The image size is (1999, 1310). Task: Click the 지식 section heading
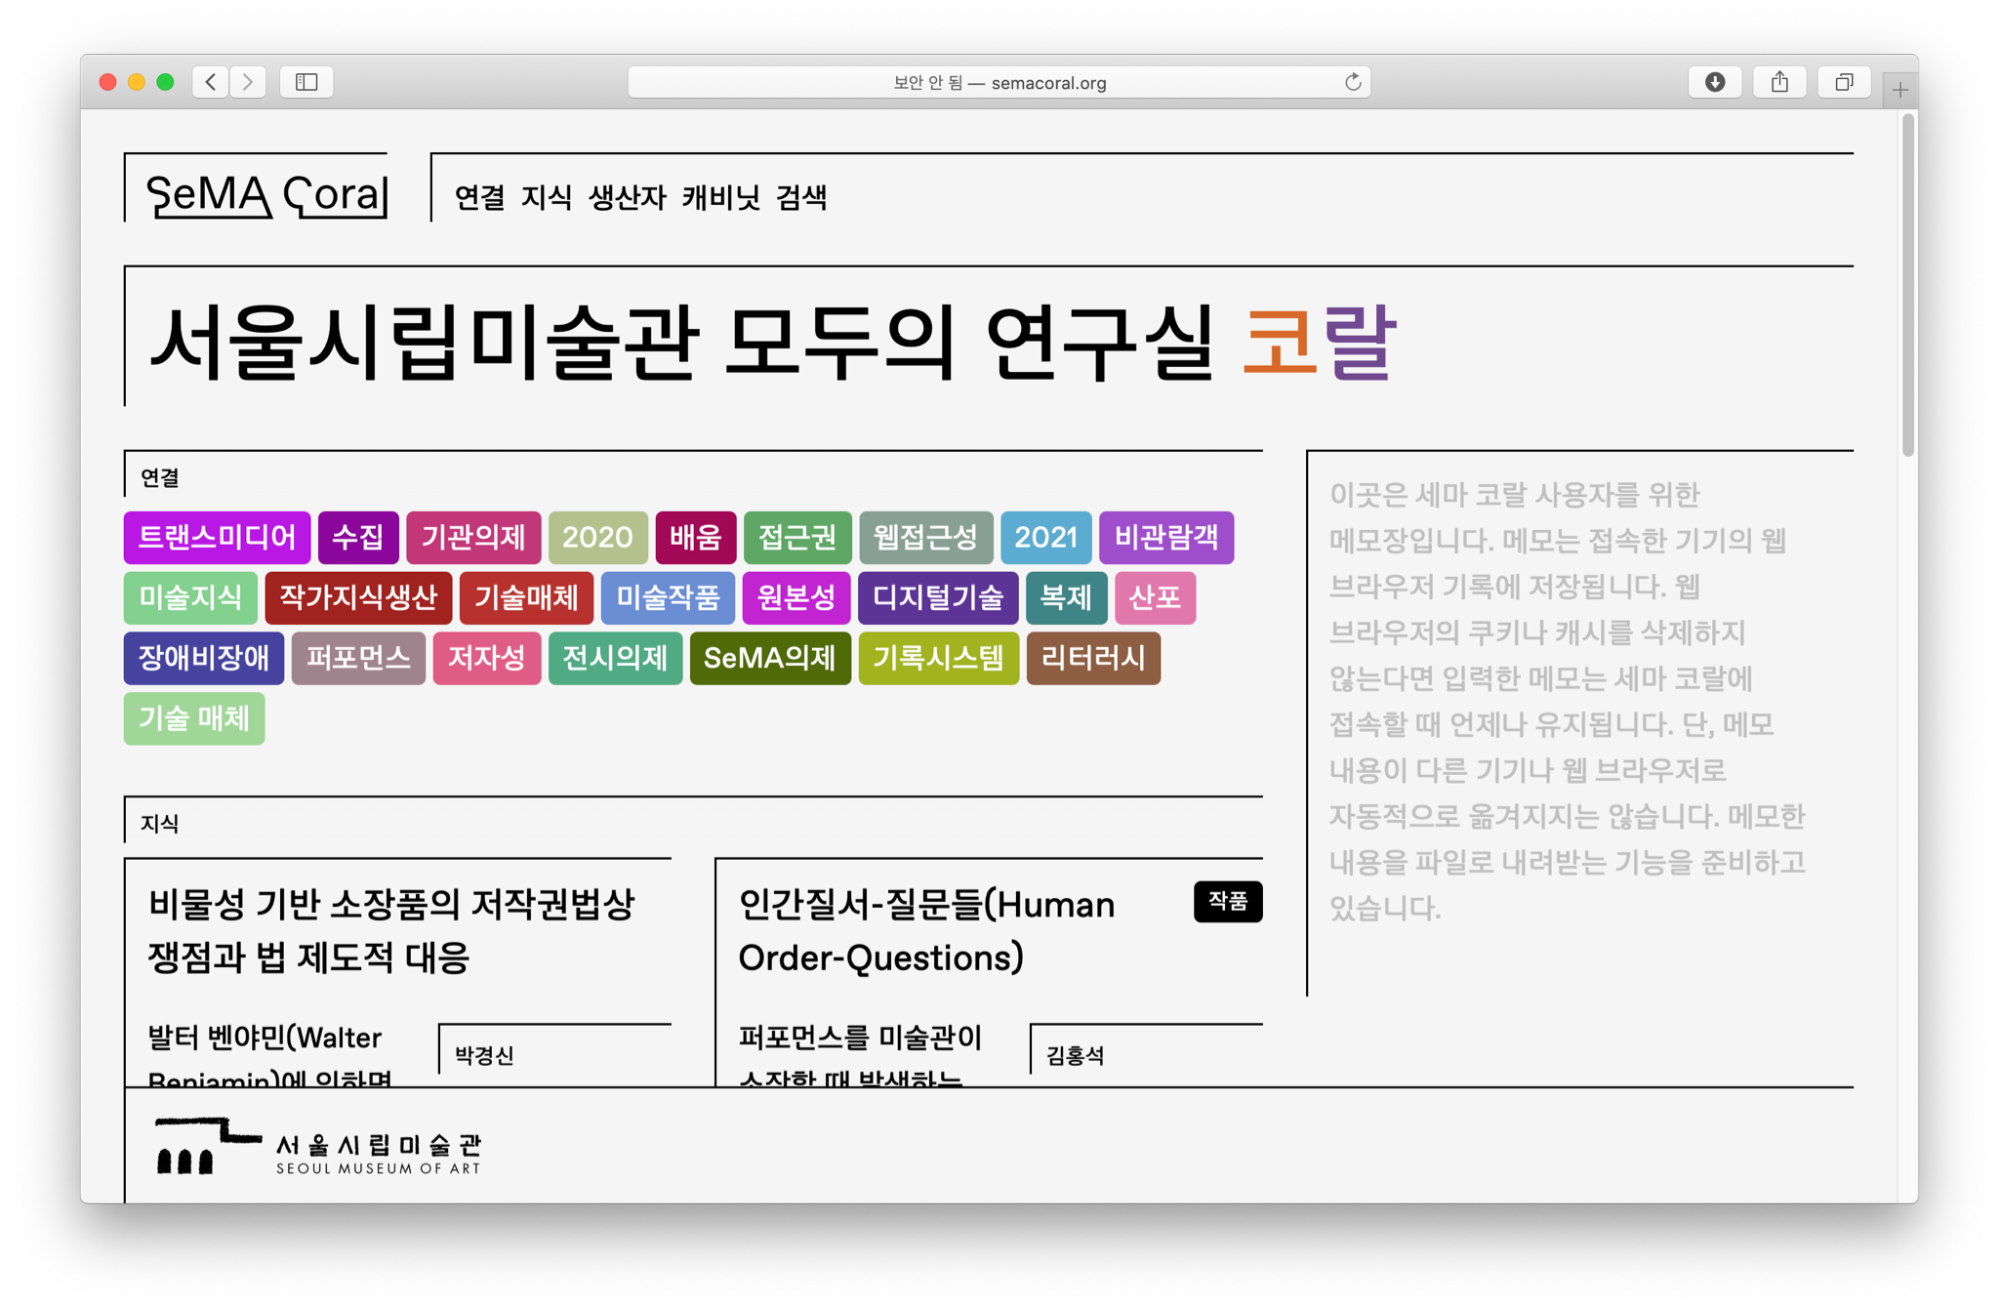tap(159, 823)
